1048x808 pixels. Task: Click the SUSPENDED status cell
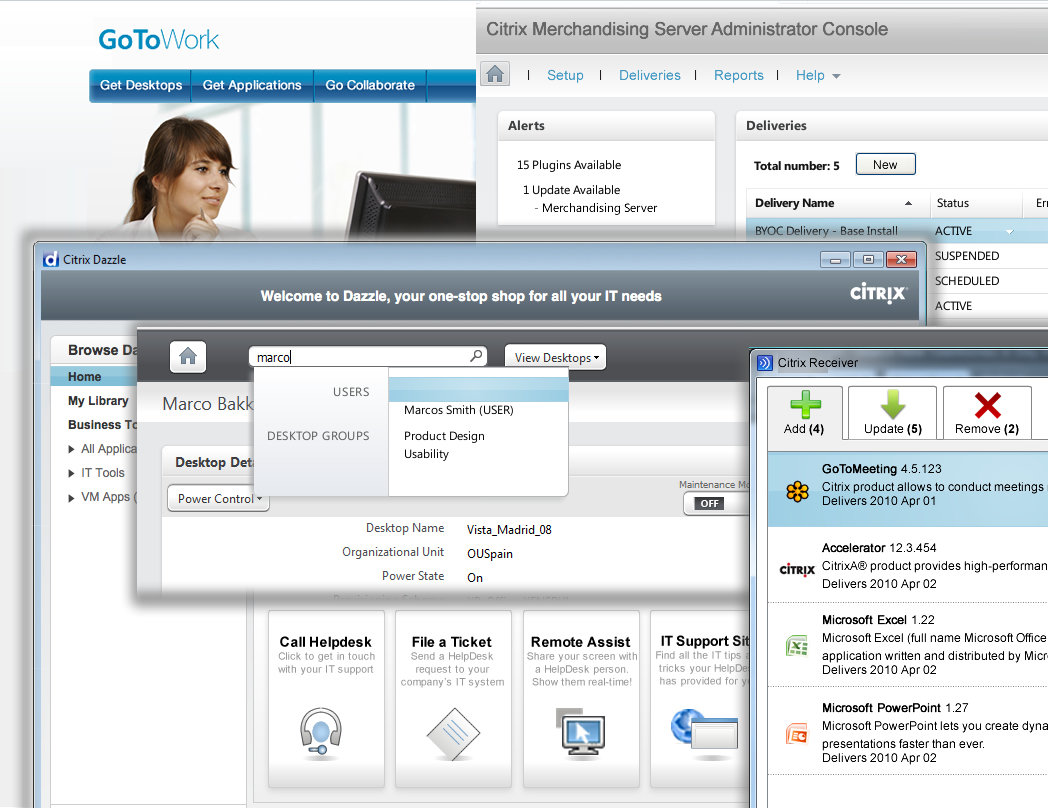click(967, 256)
